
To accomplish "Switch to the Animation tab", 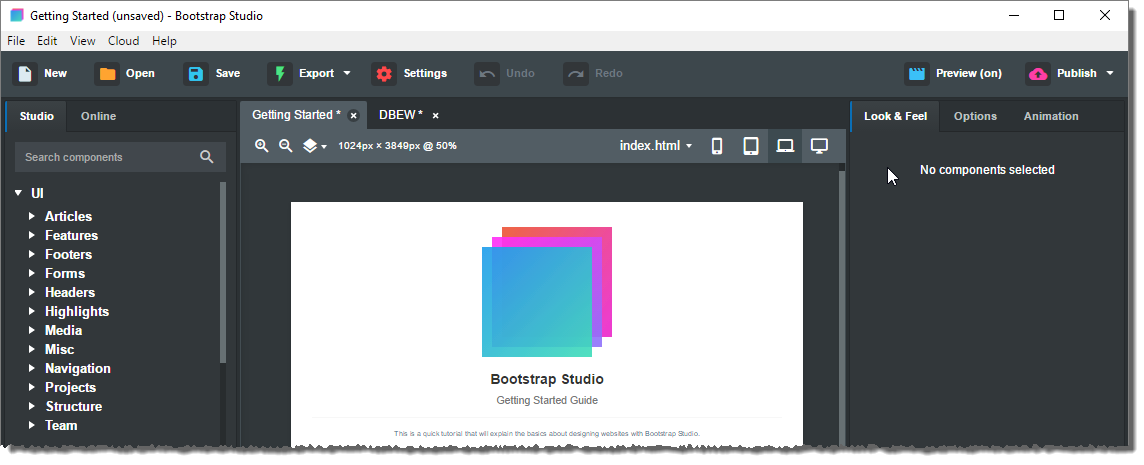I will tap(1051, 116).
